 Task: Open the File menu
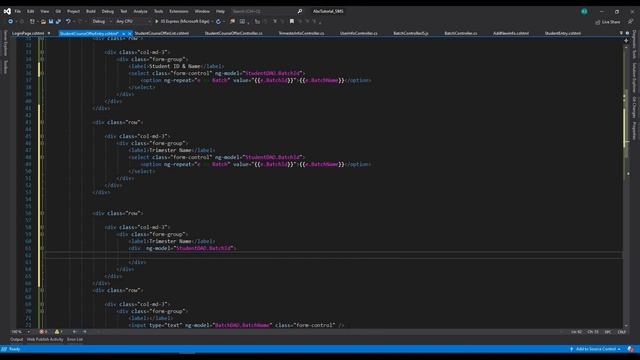pos(18,11)
